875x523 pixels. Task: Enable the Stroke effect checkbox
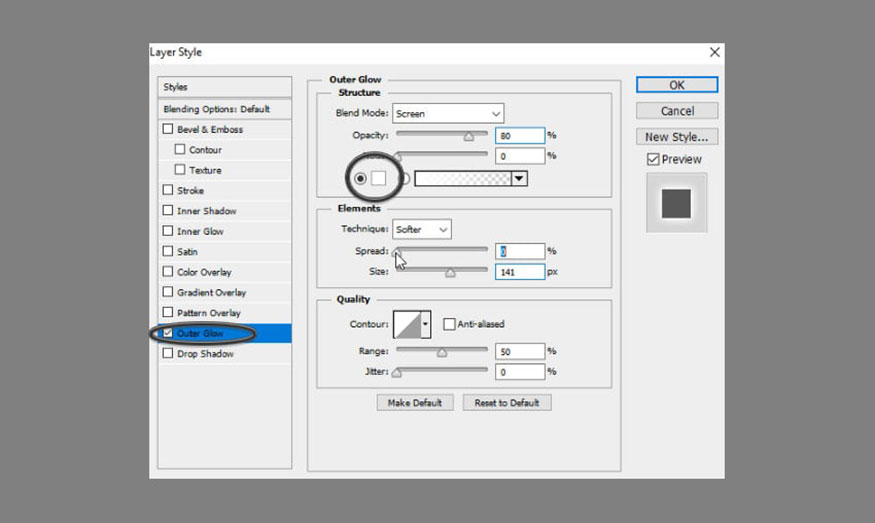tap(167, 190)
